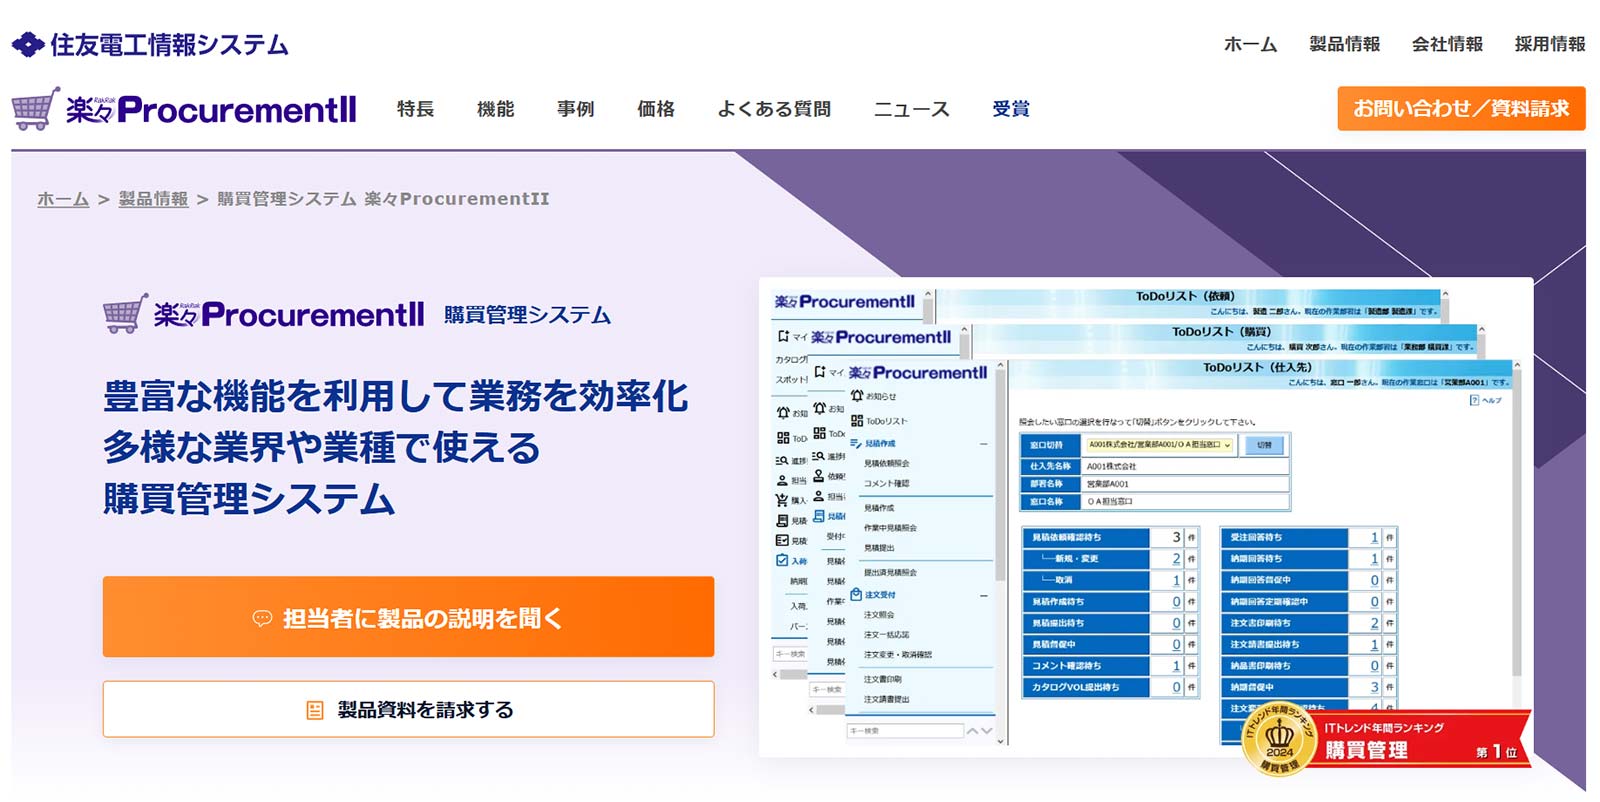The height and width of the screenshot is (802, 1600).
Task: Click the 楽々ProcurementII cart logo above the headline
Action: coord(264,314)
